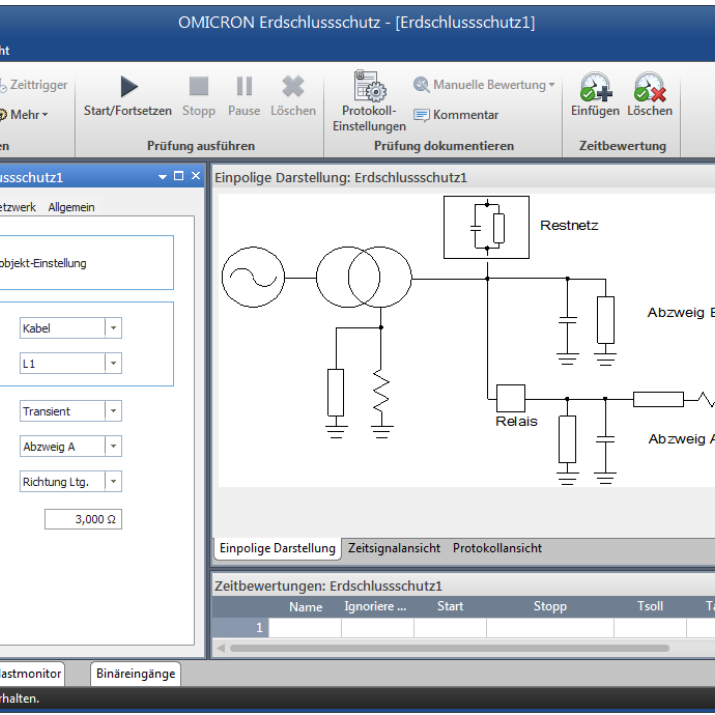This screenshot has width=715, height=715.
Task: Switch to the Zeitsignalansicht tab
Action: pos(394,548)
